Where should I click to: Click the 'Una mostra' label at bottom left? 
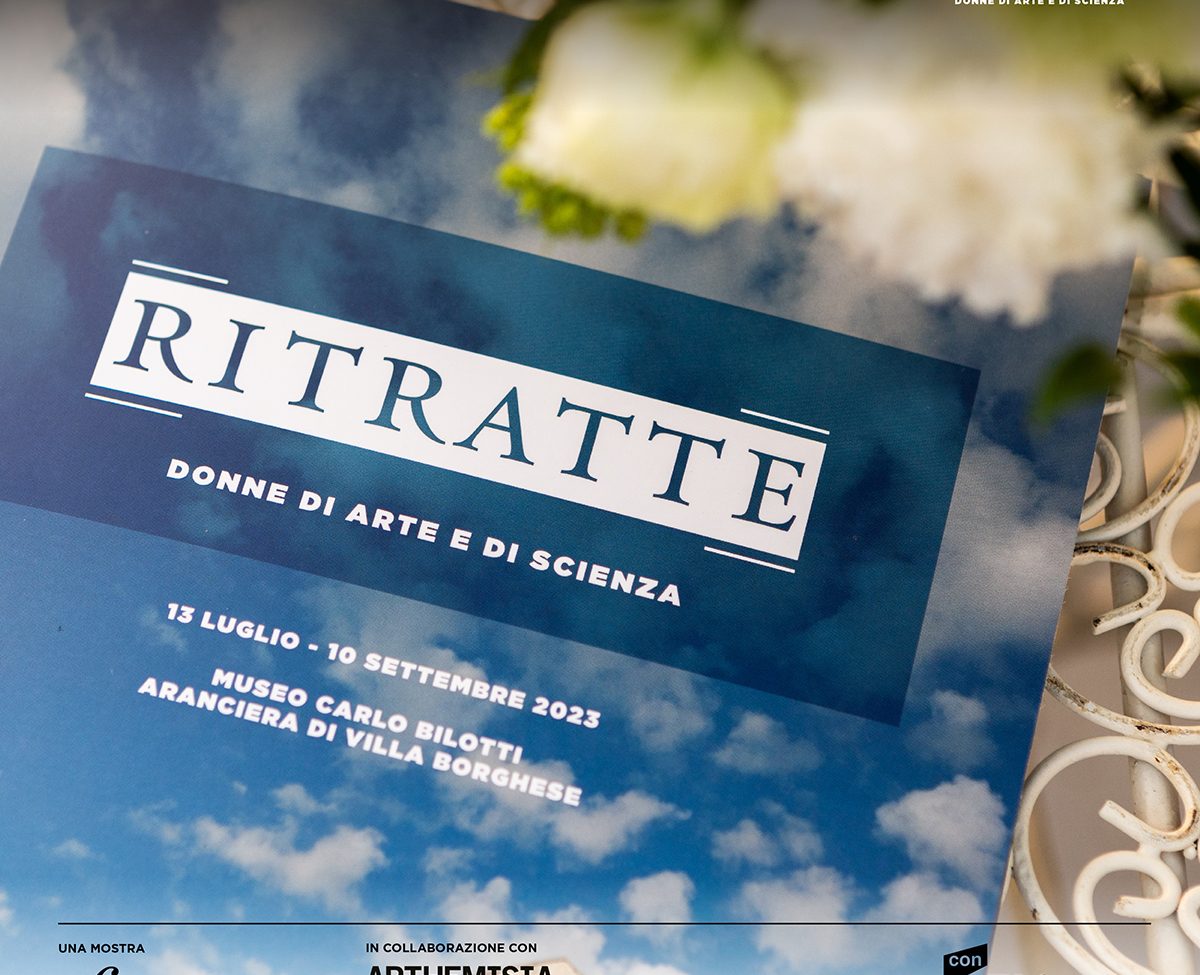coord(101,948)
